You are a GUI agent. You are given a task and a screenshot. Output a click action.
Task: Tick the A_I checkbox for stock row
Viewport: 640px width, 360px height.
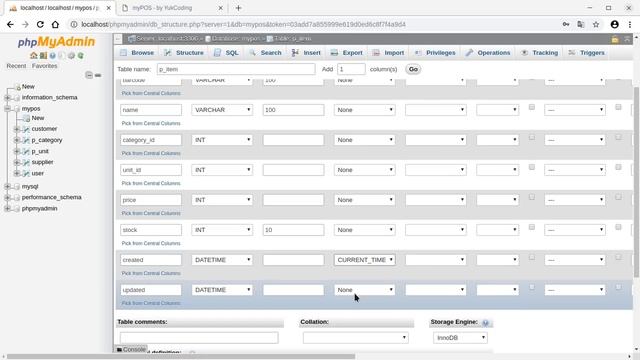point(618,227)
